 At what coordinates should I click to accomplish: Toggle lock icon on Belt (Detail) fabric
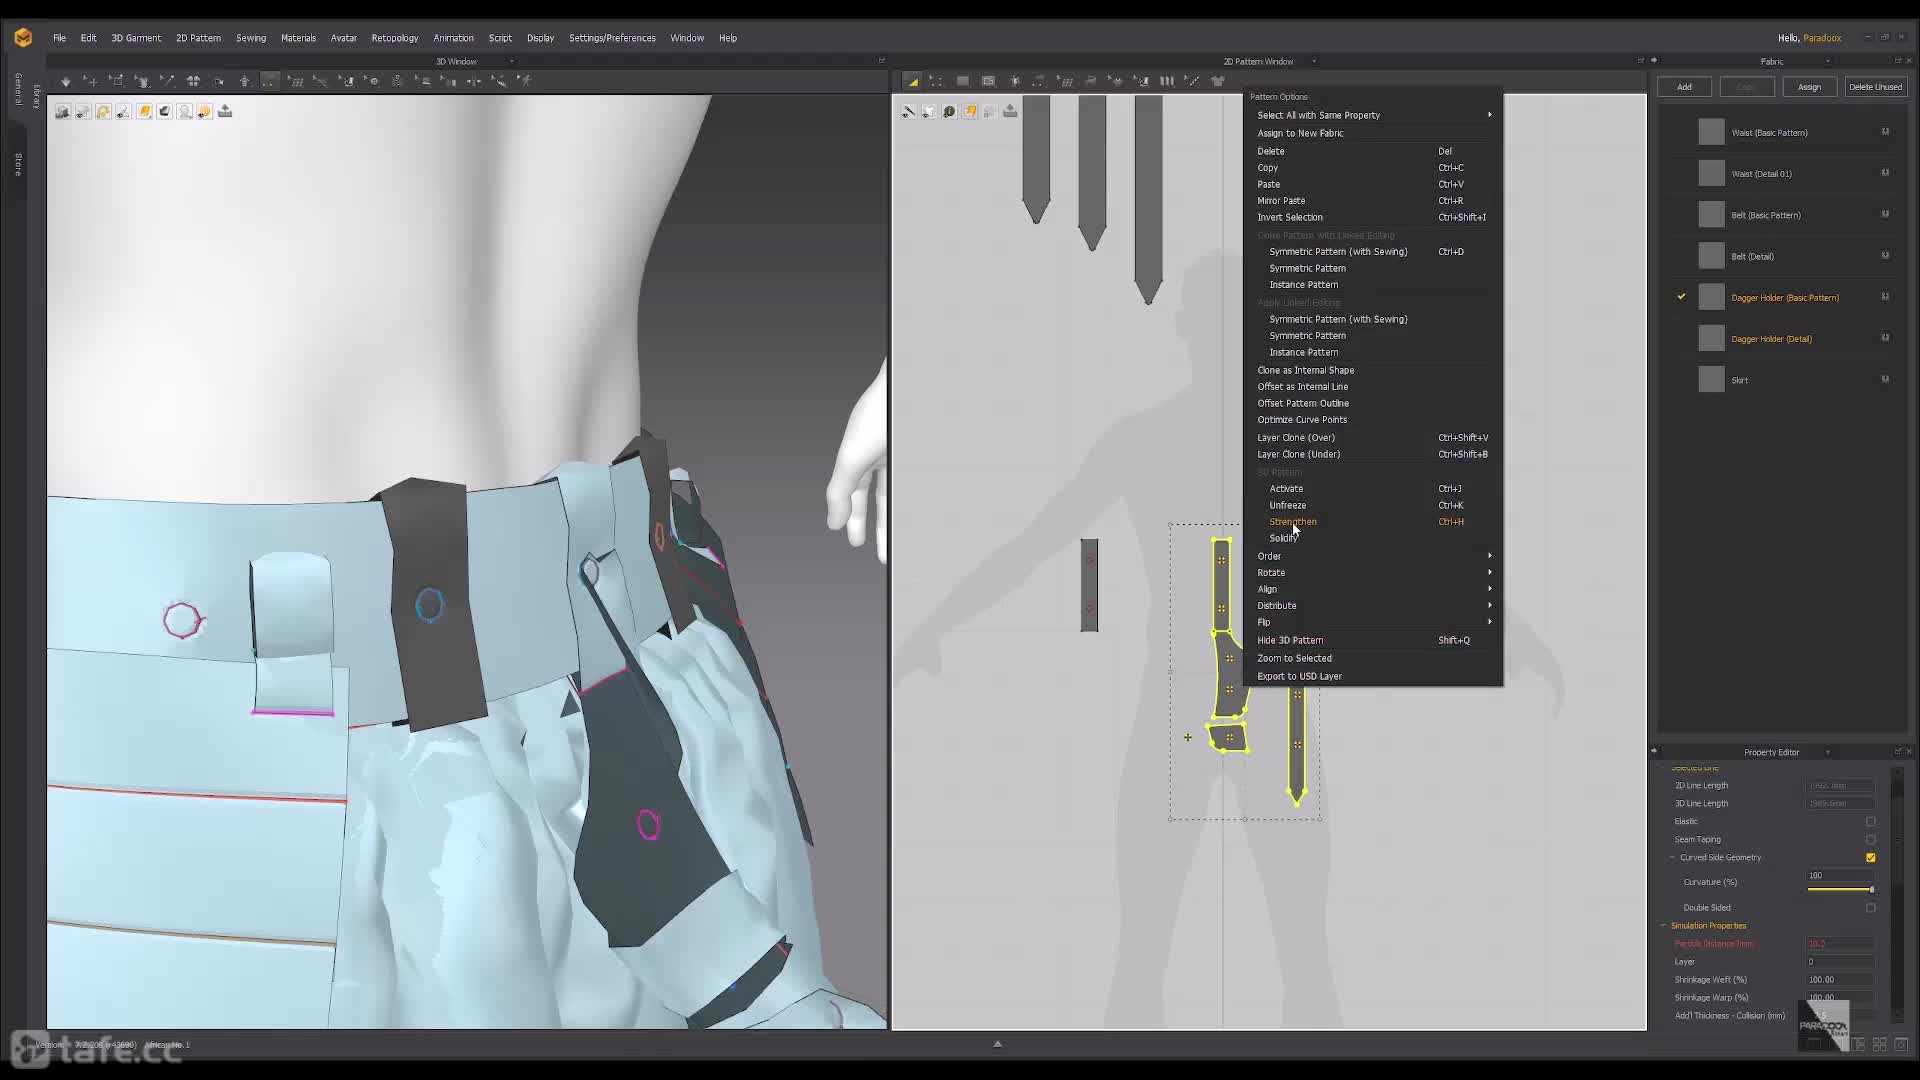click(1885, 255)
